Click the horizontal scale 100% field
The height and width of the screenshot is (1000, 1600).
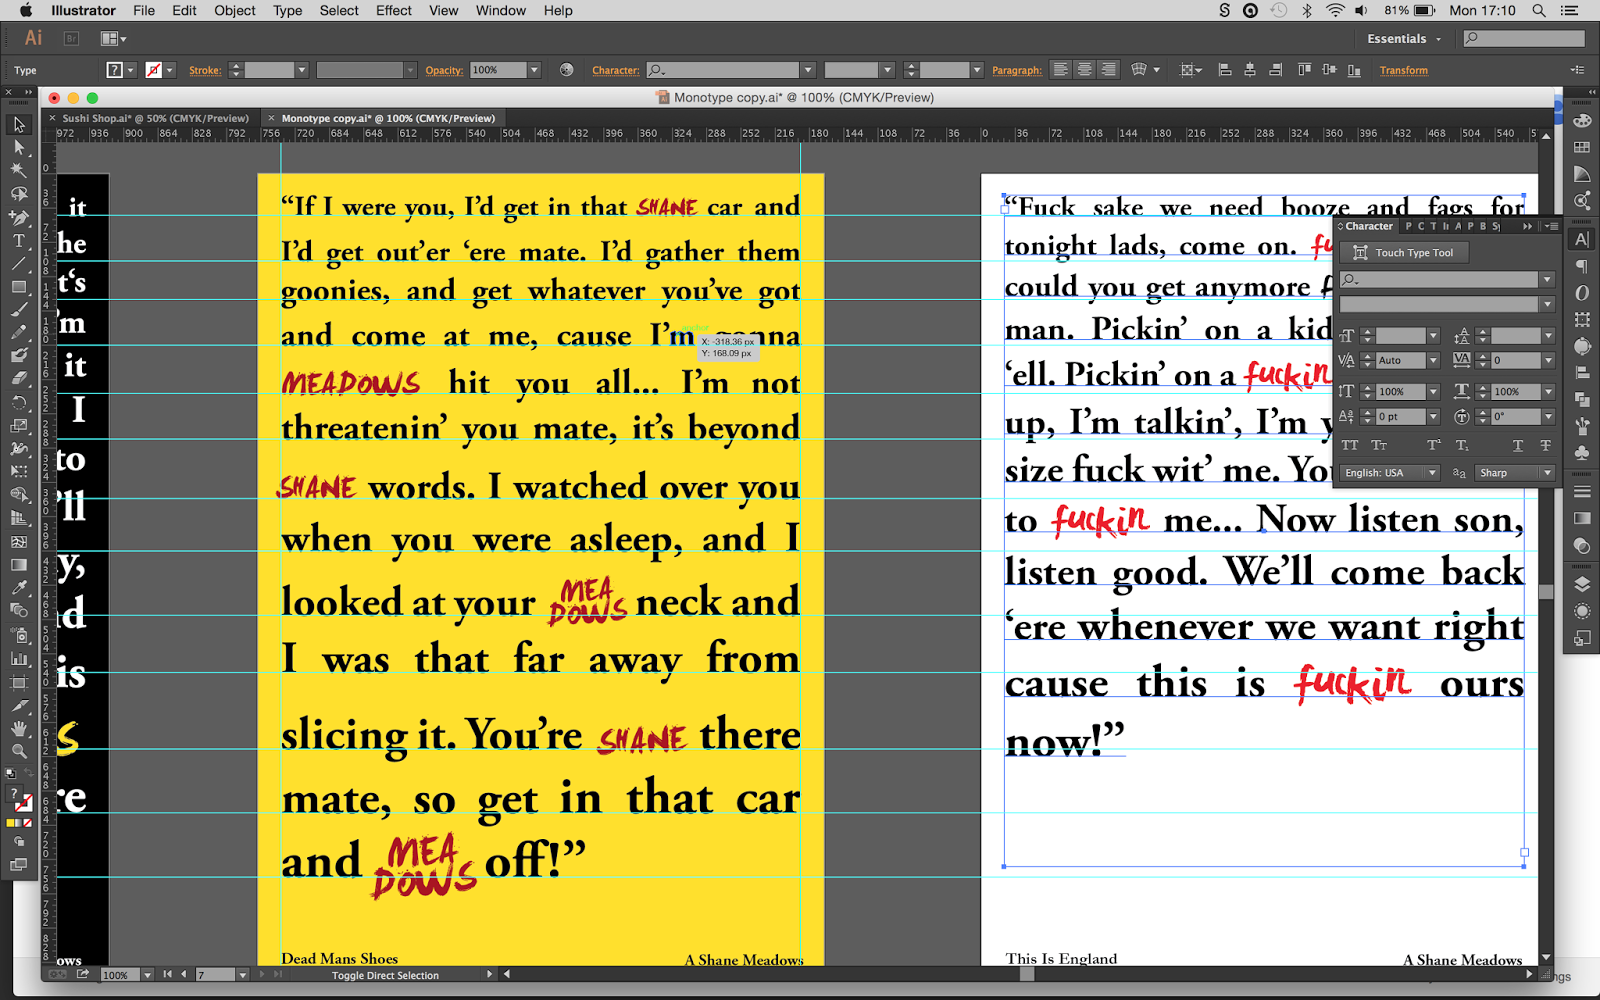click(x=1517, y=392)
